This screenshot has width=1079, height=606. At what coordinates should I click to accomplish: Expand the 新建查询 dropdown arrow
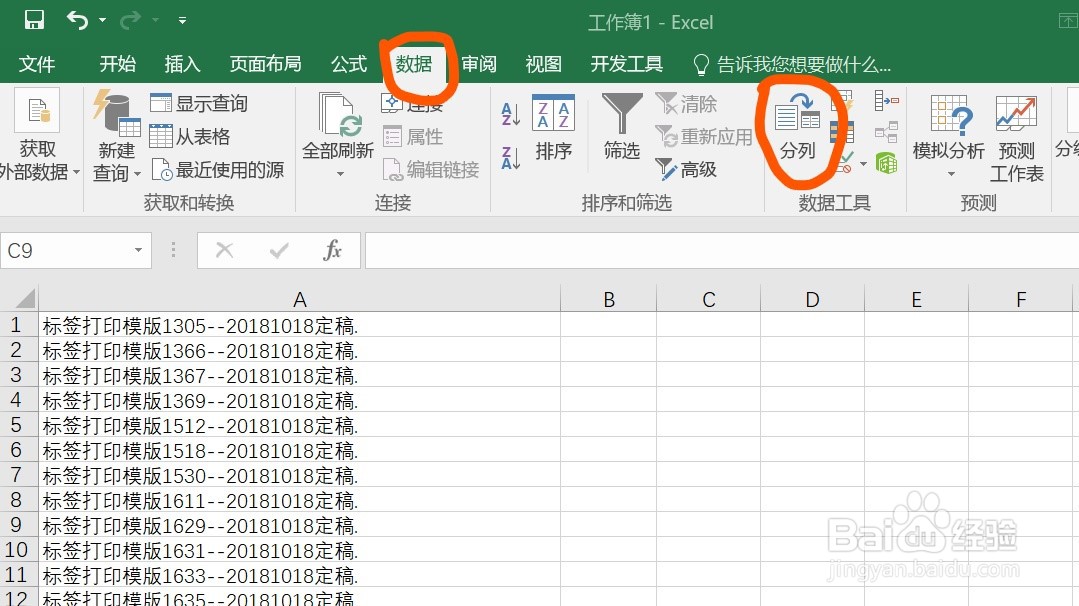[138, 173]
